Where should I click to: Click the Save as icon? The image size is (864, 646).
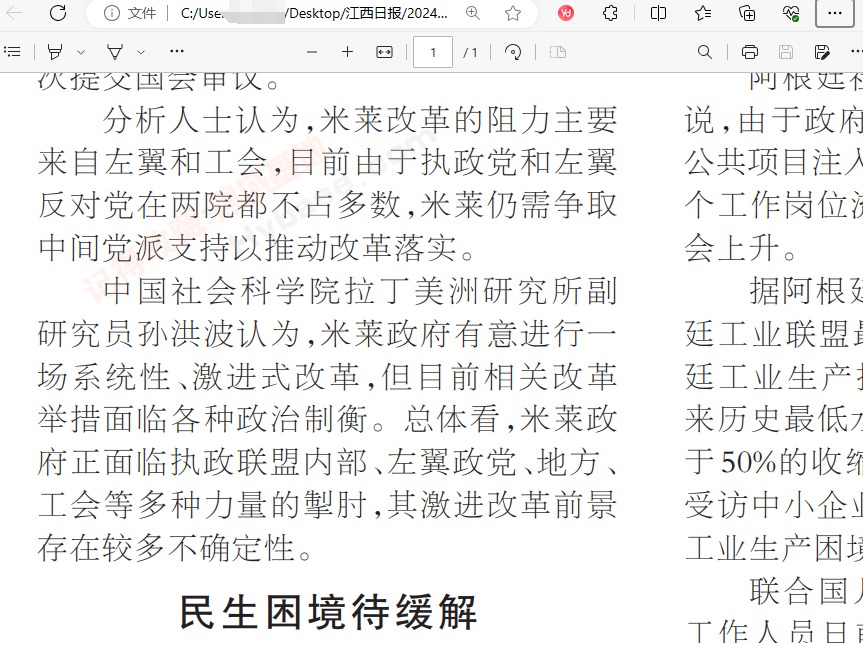pyautogui.click(x=822, y=52)
